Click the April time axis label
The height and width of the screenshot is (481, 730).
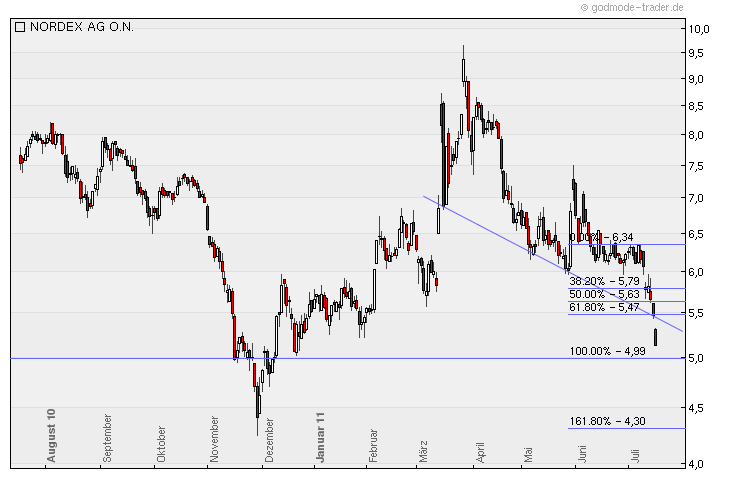click(x=480, y=453)
